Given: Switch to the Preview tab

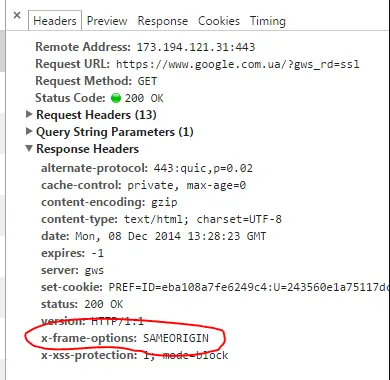Looking at the screenshot, I should click(107, 21).
